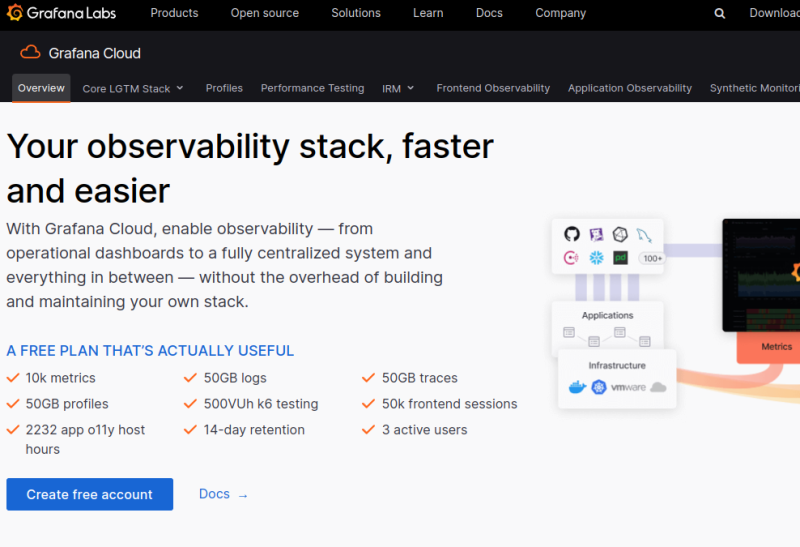Click the Grafana Cloud orange cloud icon
The width and height of the screenshot is (800, 547).
(30, 53)
